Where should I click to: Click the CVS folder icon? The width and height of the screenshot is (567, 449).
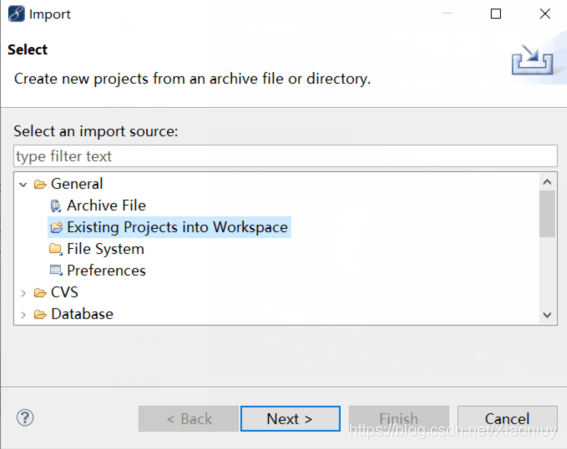pos(40,292)
